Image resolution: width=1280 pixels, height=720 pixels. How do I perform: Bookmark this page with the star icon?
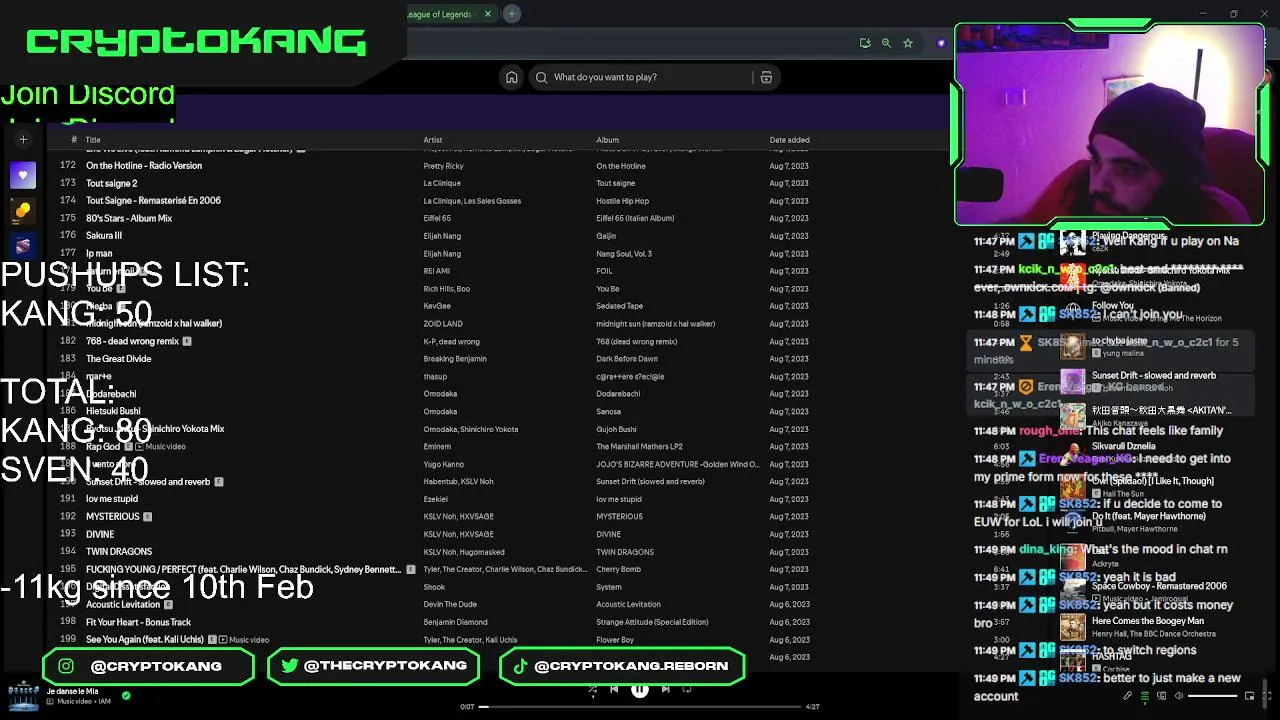[908, 43]
